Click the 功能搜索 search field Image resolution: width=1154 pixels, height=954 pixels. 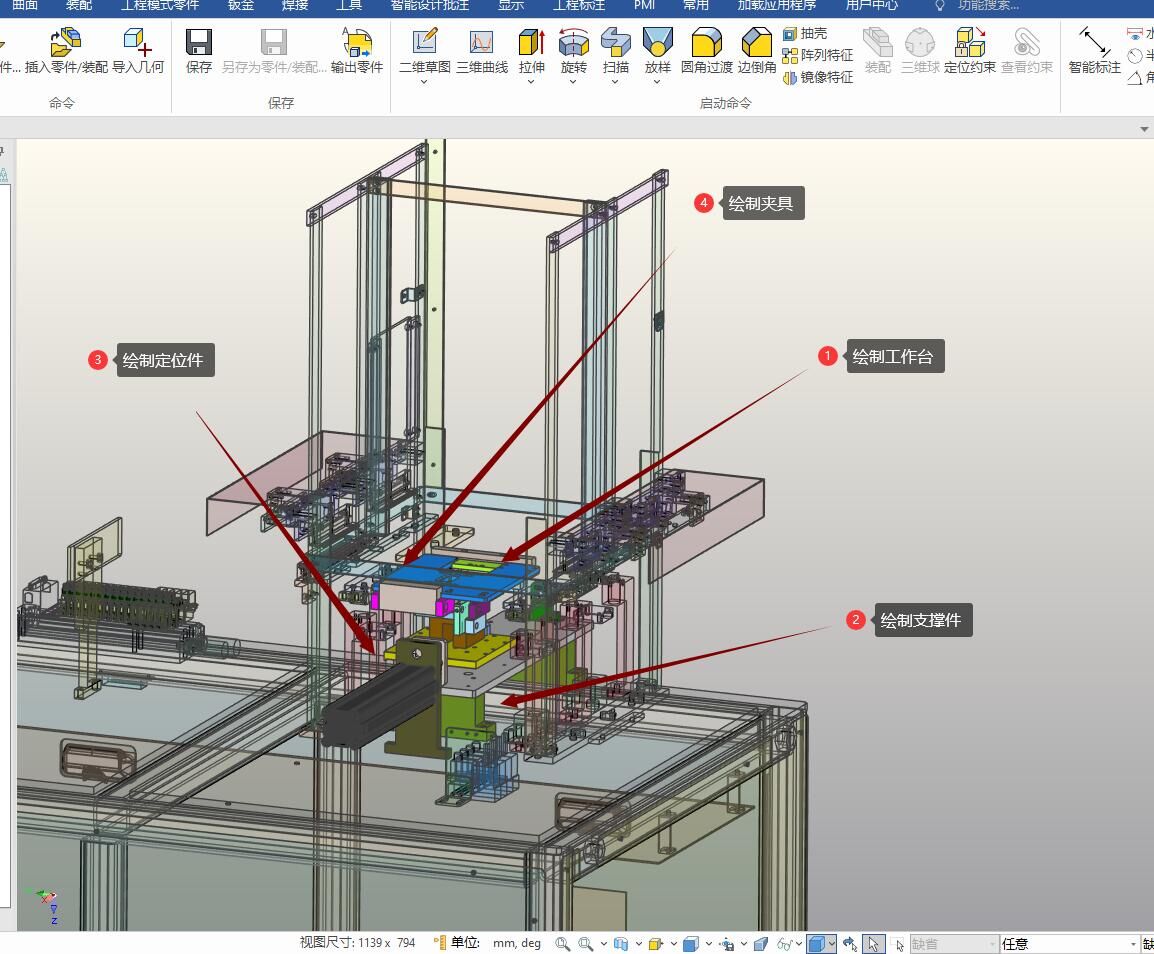(987, 5)
